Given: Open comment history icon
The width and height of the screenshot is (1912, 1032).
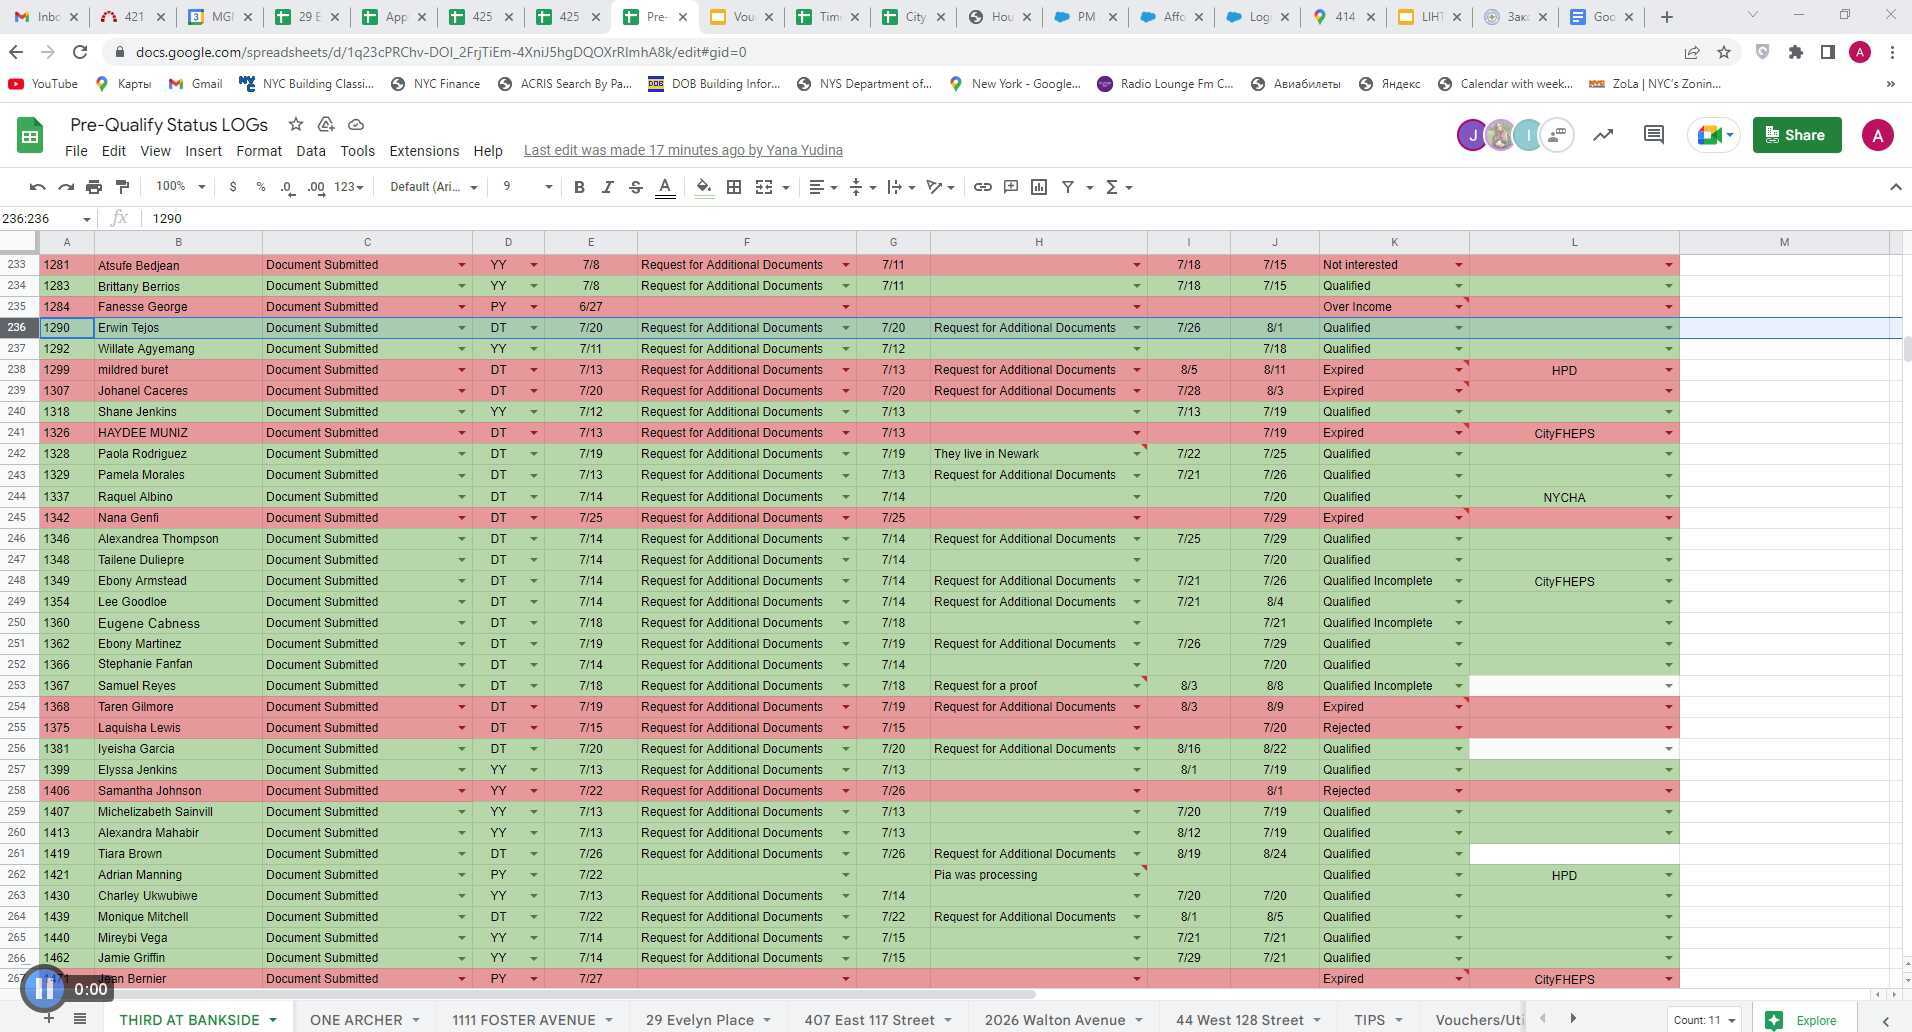Looking at the screenshot, I should (x=1653, y=135).
